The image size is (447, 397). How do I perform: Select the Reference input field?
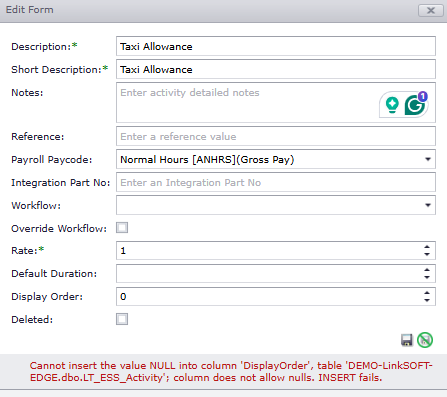(x=276, y=136)
